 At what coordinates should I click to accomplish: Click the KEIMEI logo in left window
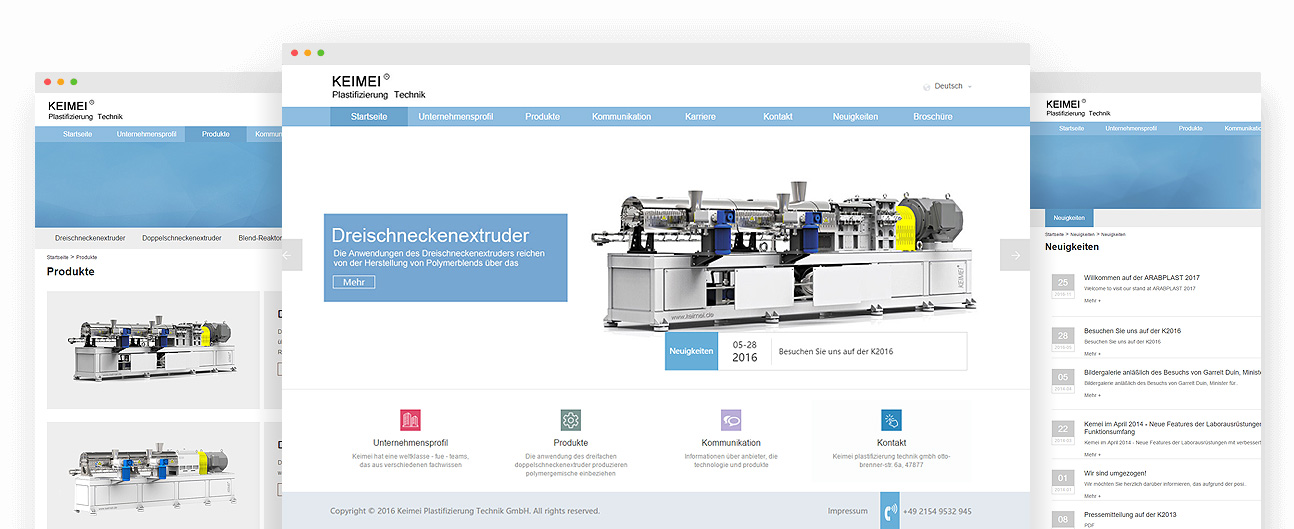(x=85, y=109)
